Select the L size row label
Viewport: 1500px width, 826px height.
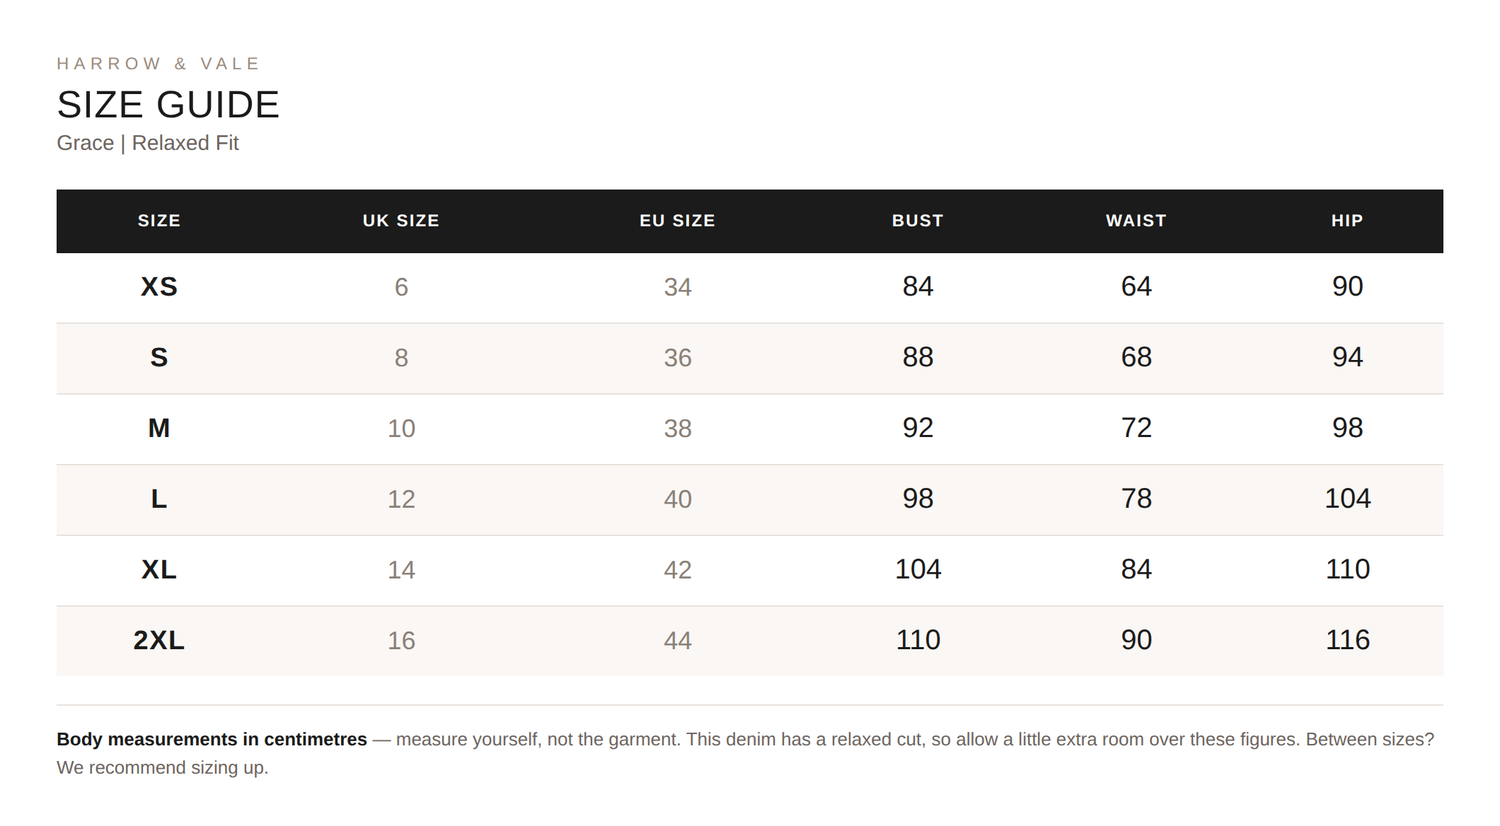pos(159,499)
